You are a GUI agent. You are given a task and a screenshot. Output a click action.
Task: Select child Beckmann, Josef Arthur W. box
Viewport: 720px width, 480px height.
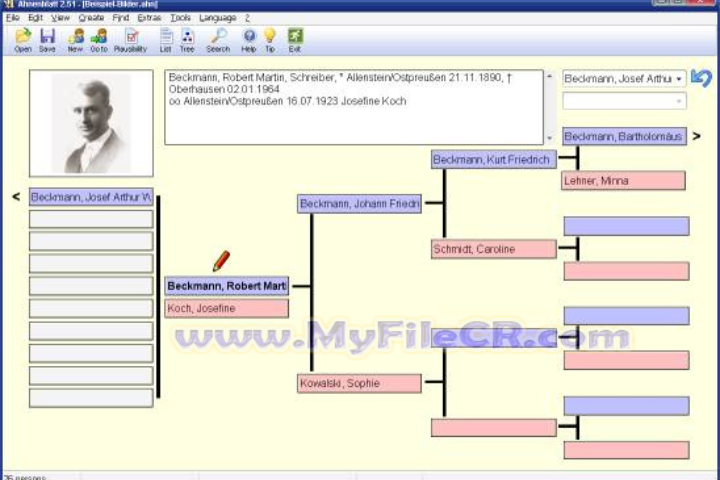[x=91, y=197]
